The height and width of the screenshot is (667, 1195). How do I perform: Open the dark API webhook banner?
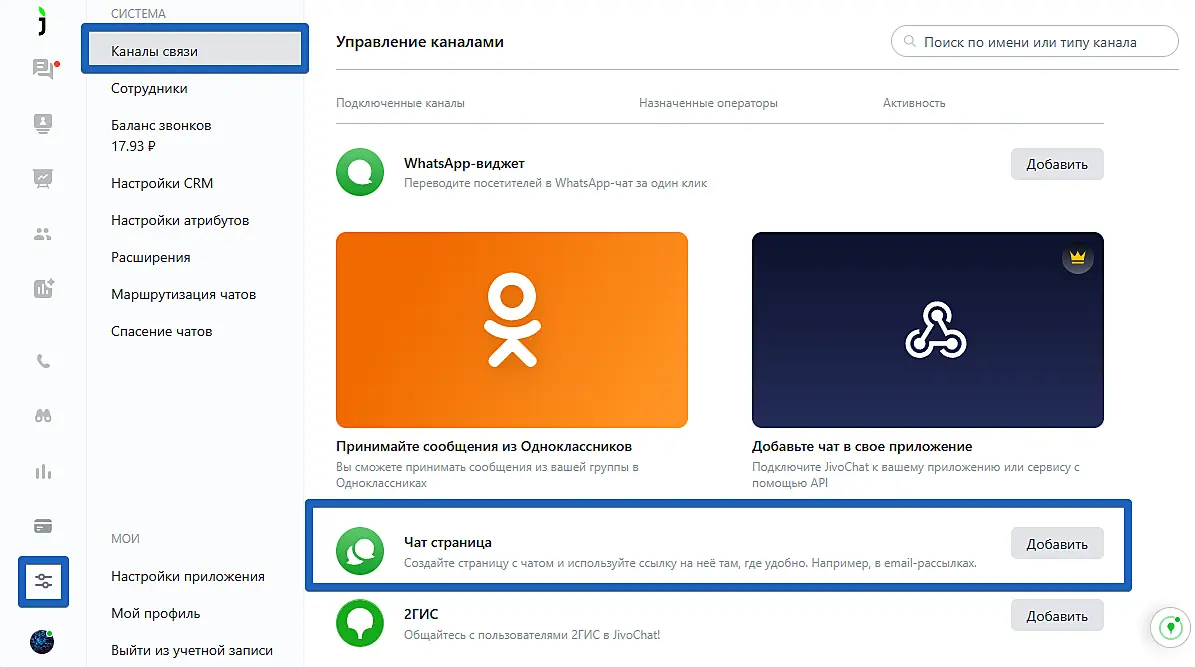click(x=927, y=330)
